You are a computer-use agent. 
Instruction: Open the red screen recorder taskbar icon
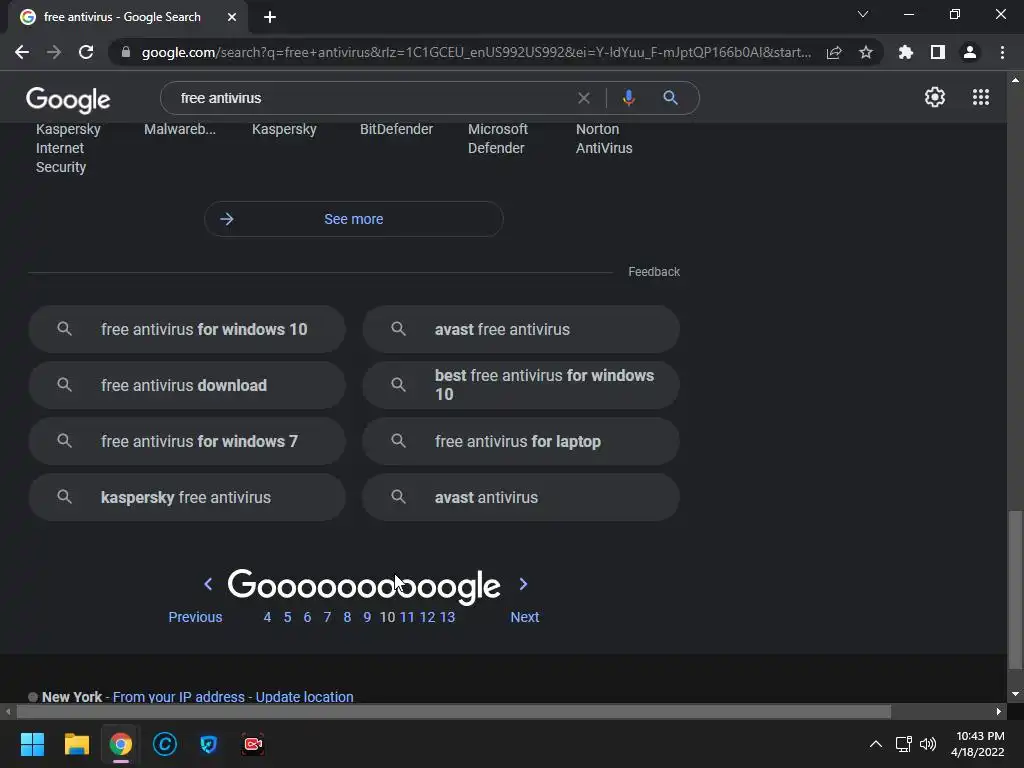253,744
